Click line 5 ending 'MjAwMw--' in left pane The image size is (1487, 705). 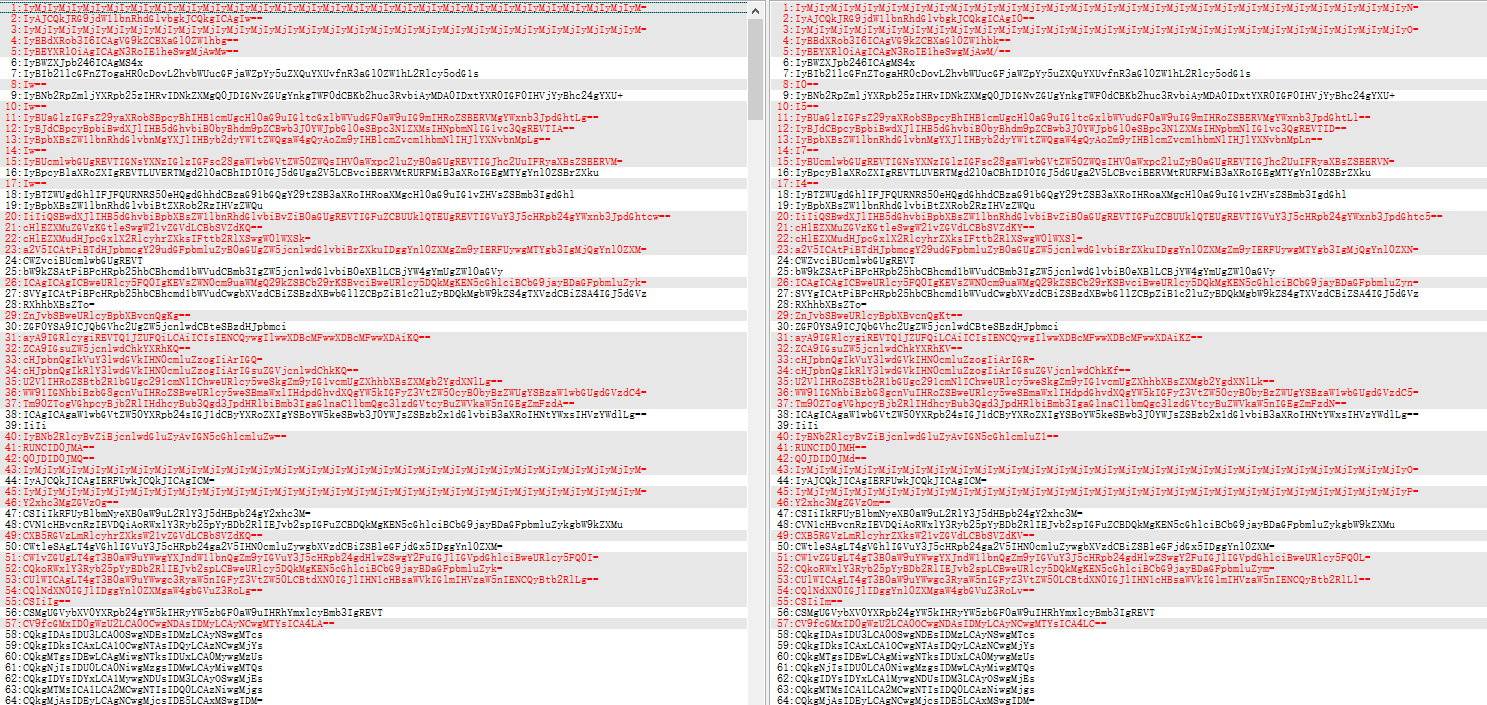pos(132,51)
